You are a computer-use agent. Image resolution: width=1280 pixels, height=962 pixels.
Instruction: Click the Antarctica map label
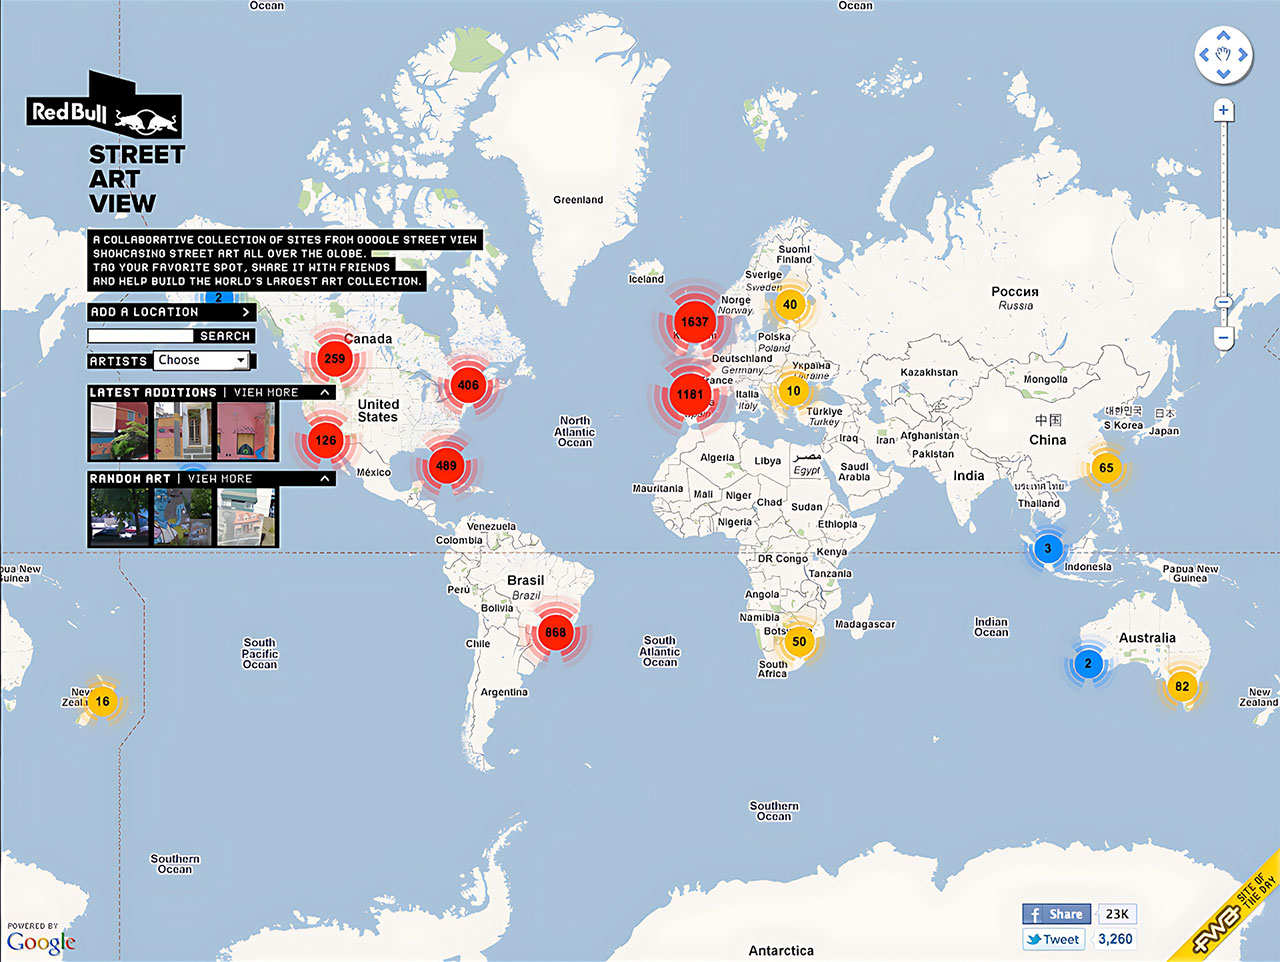click(781, 950)
